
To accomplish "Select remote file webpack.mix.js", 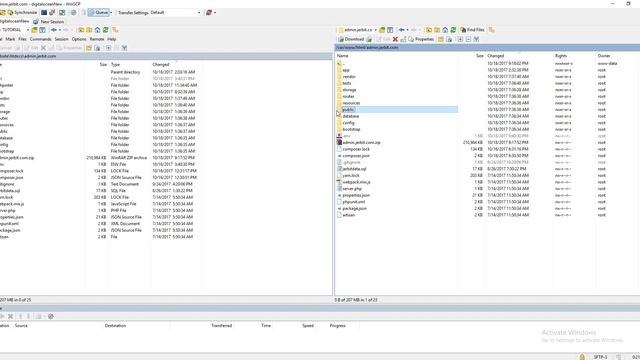I will [357, 182].
